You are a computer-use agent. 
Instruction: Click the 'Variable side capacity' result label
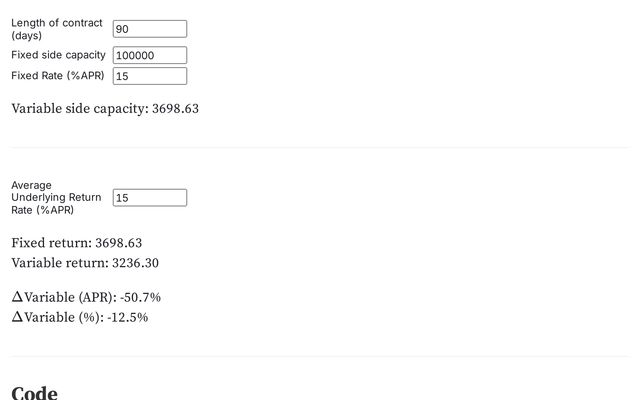78,108
